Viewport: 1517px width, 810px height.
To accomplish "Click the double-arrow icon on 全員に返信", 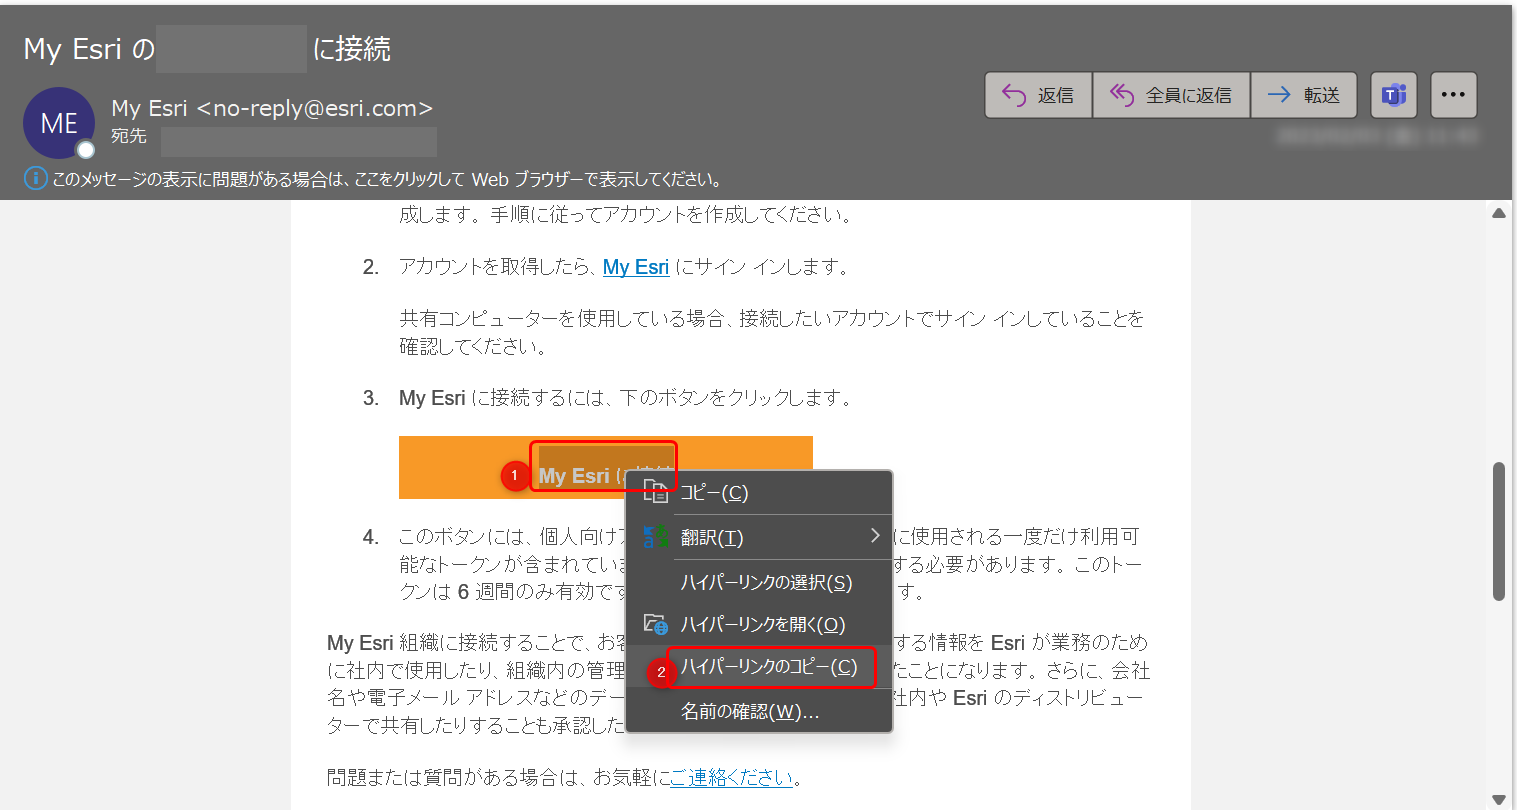I will (1122, 95).
